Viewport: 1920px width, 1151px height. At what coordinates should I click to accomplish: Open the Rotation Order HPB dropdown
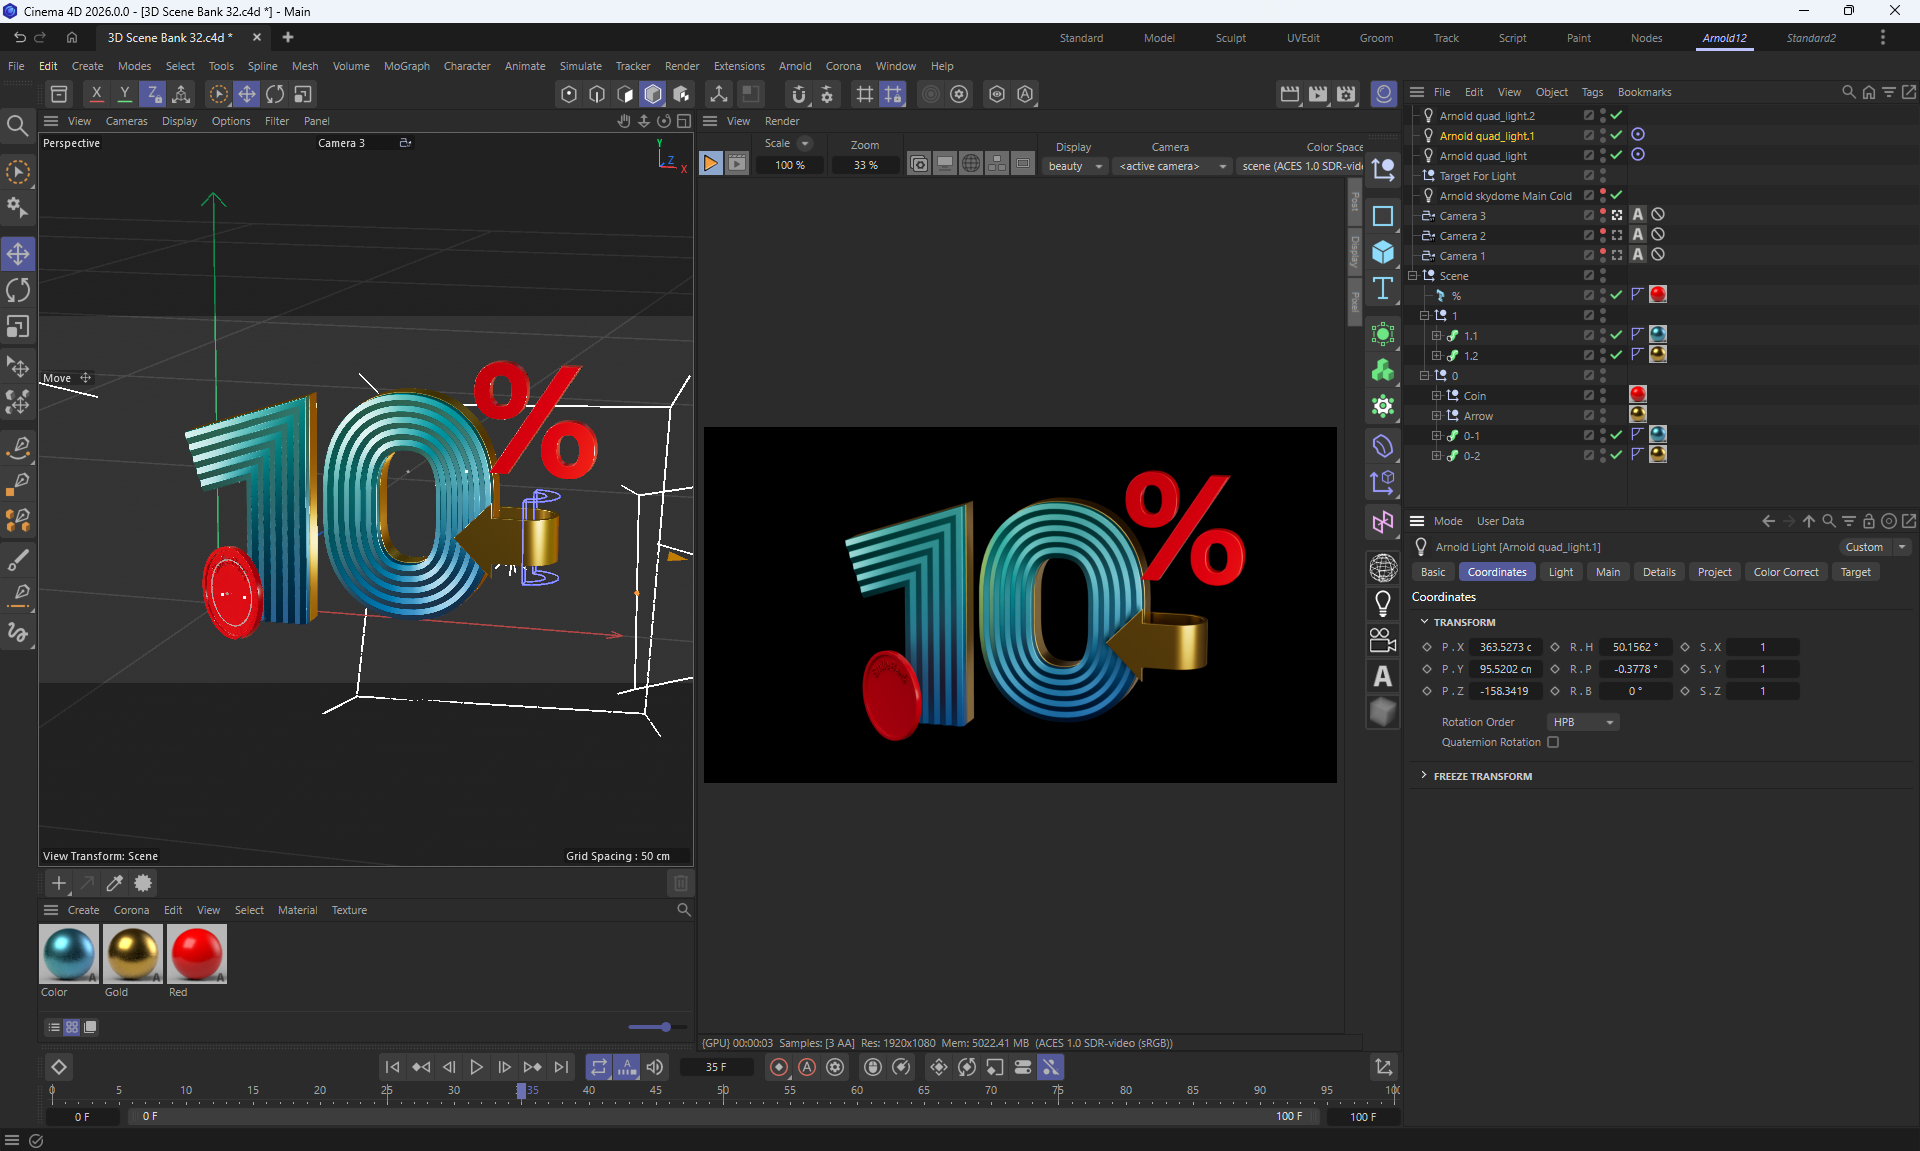tap(1583, 722)
